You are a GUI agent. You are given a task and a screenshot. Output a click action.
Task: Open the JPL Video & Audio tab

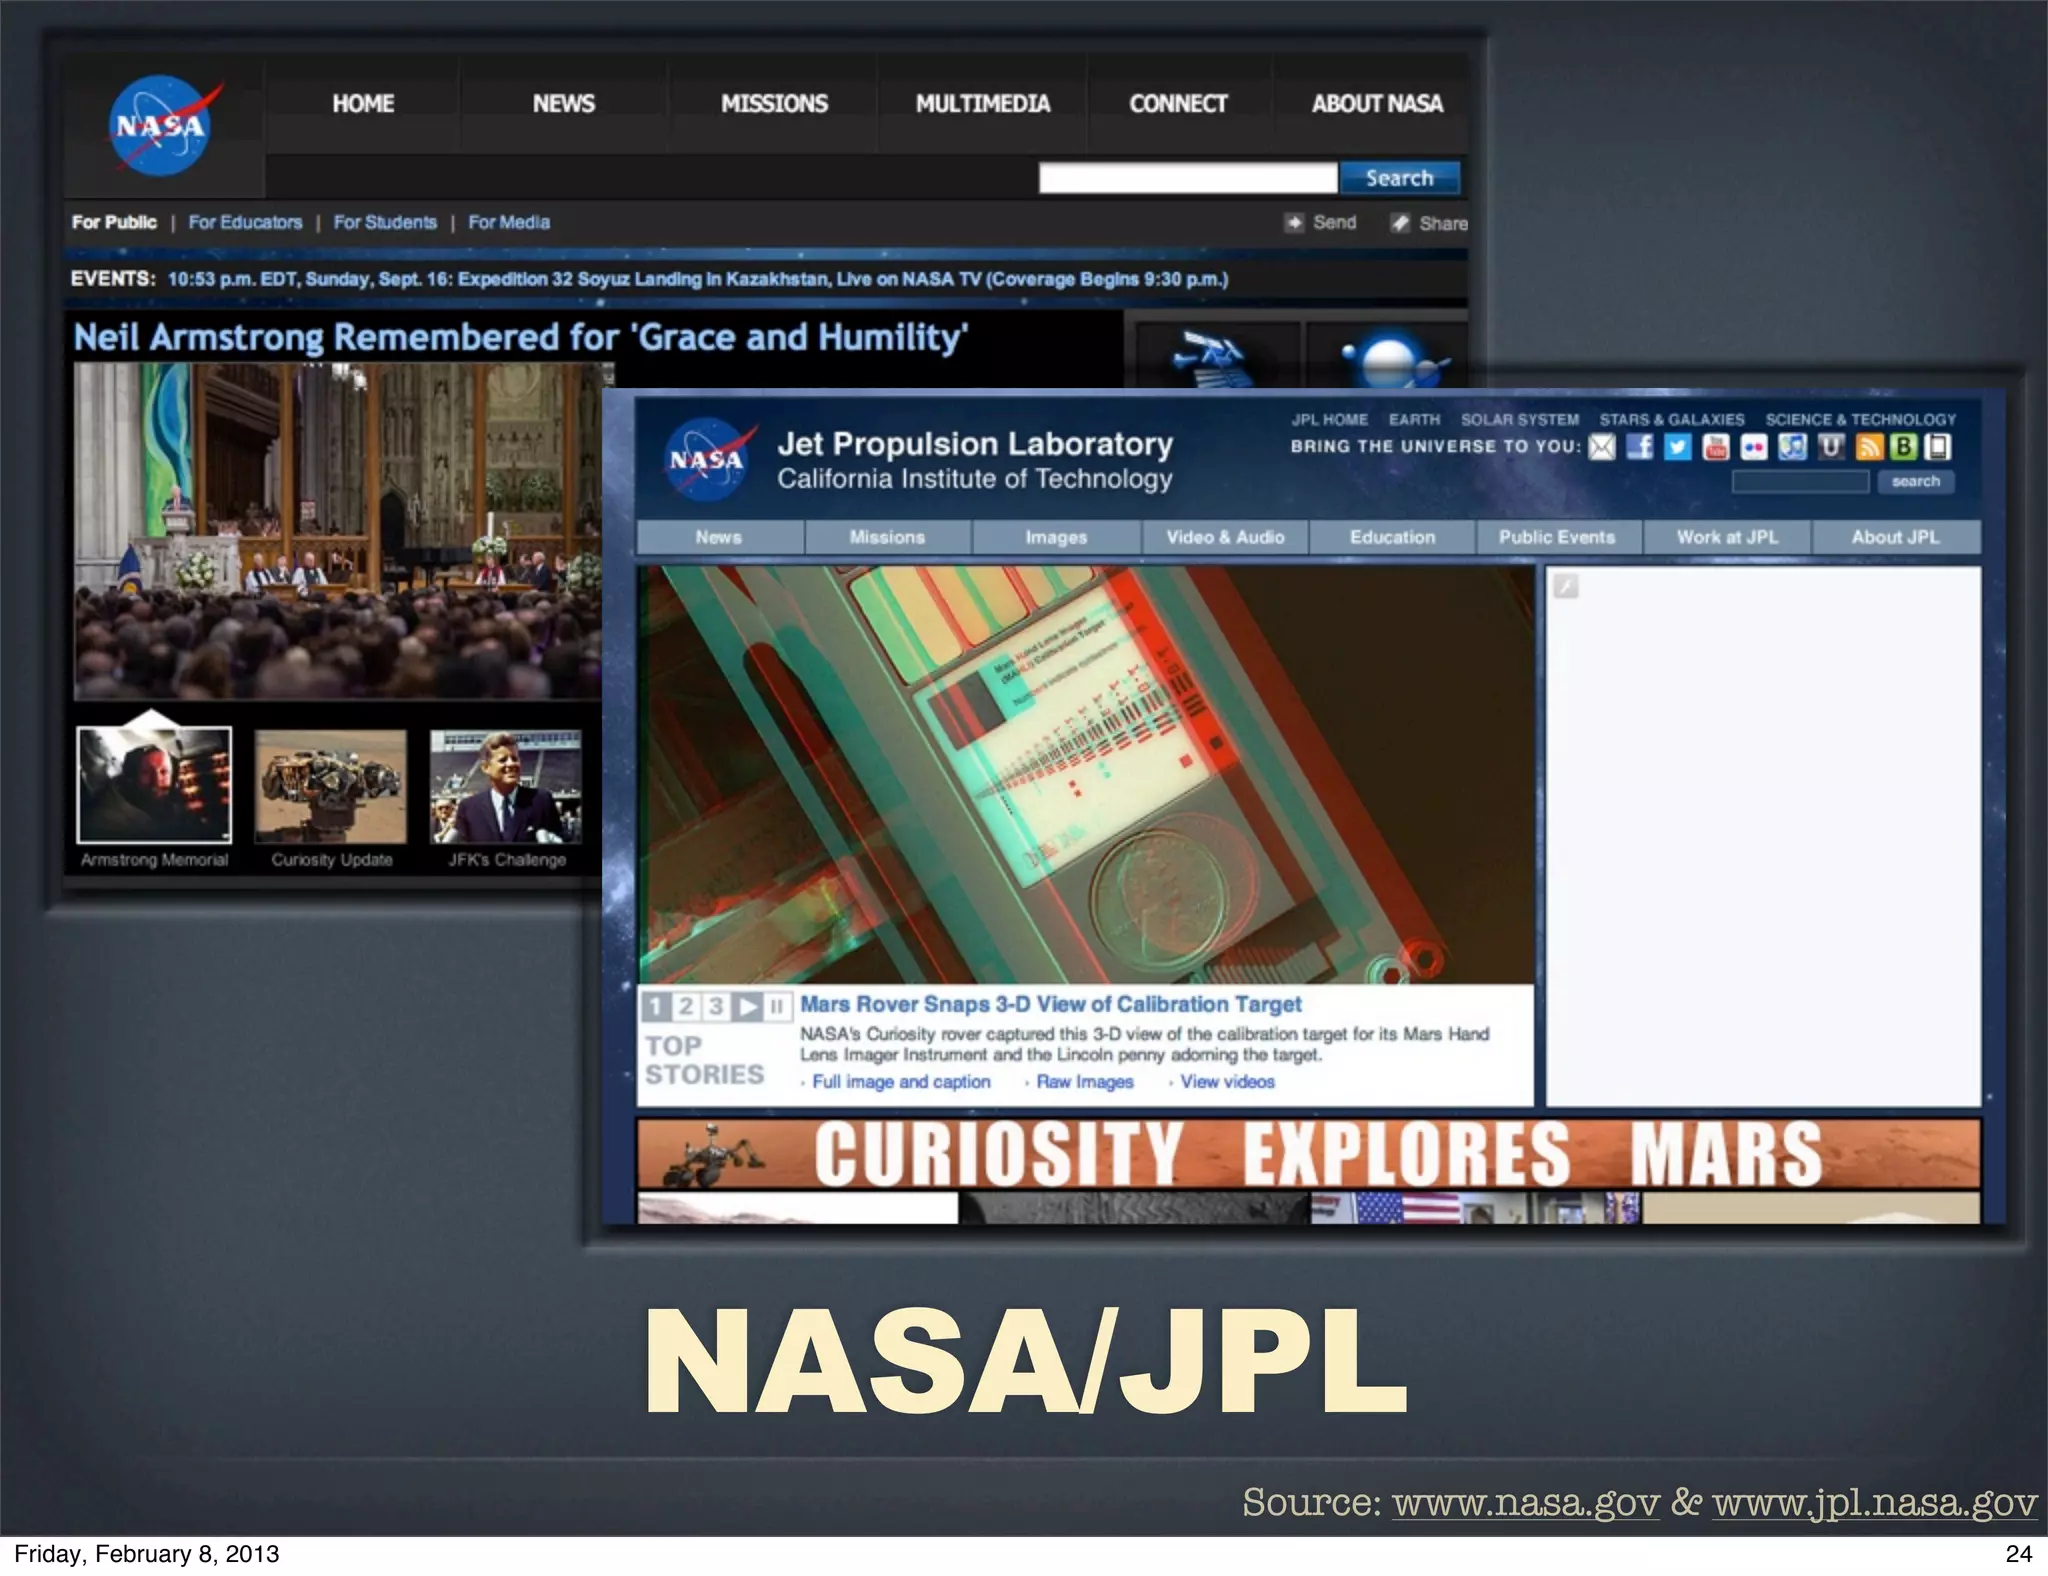(x=1225, y=537)
